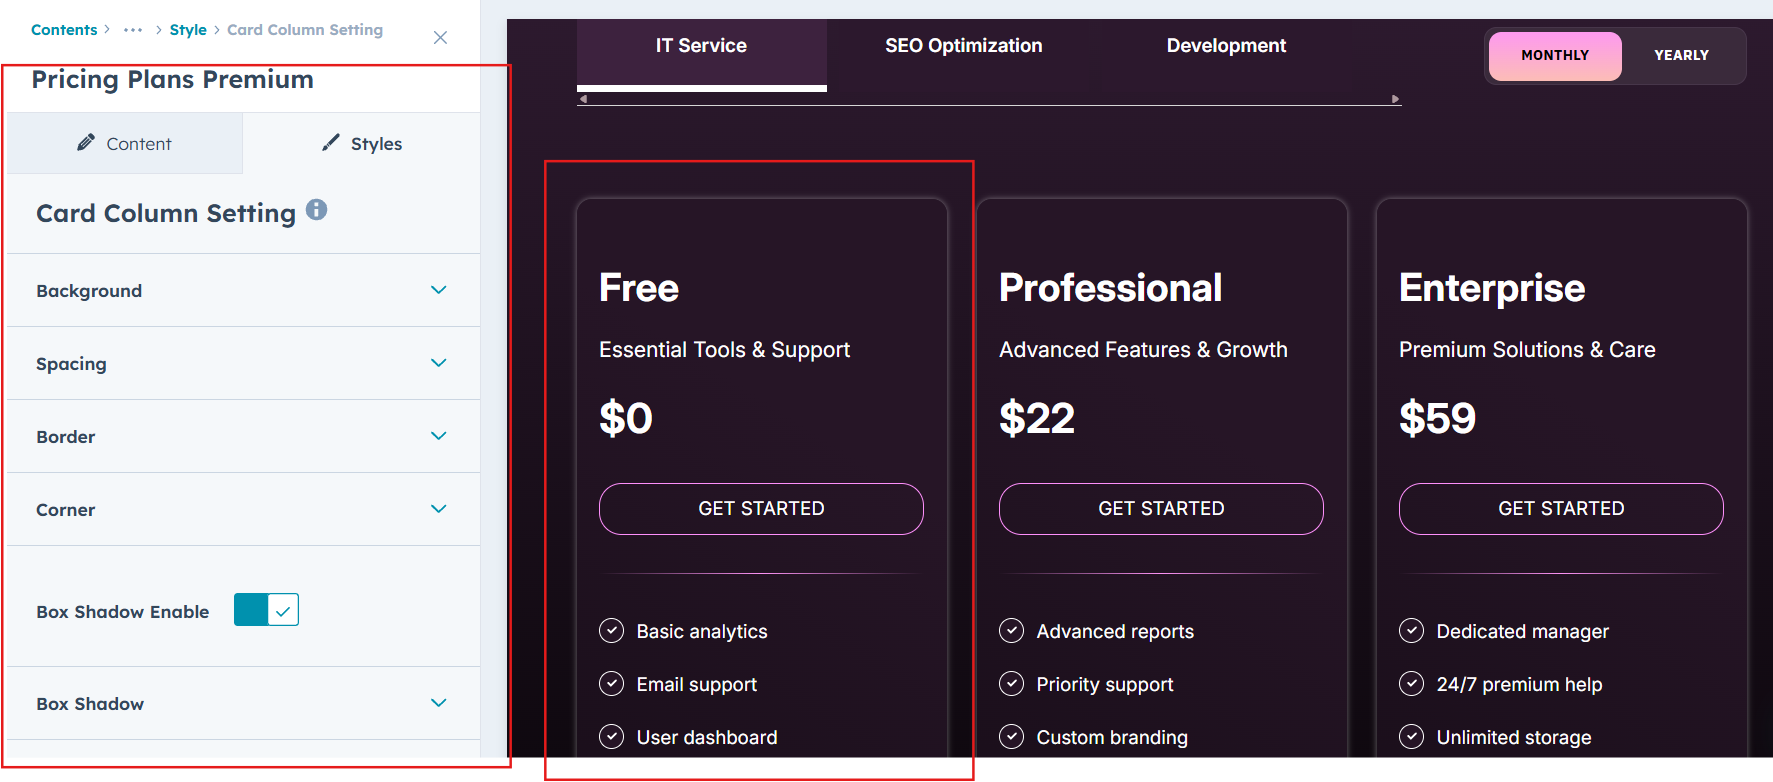Click the checkmark icon beside Advanced reports

pos(1011,631)
